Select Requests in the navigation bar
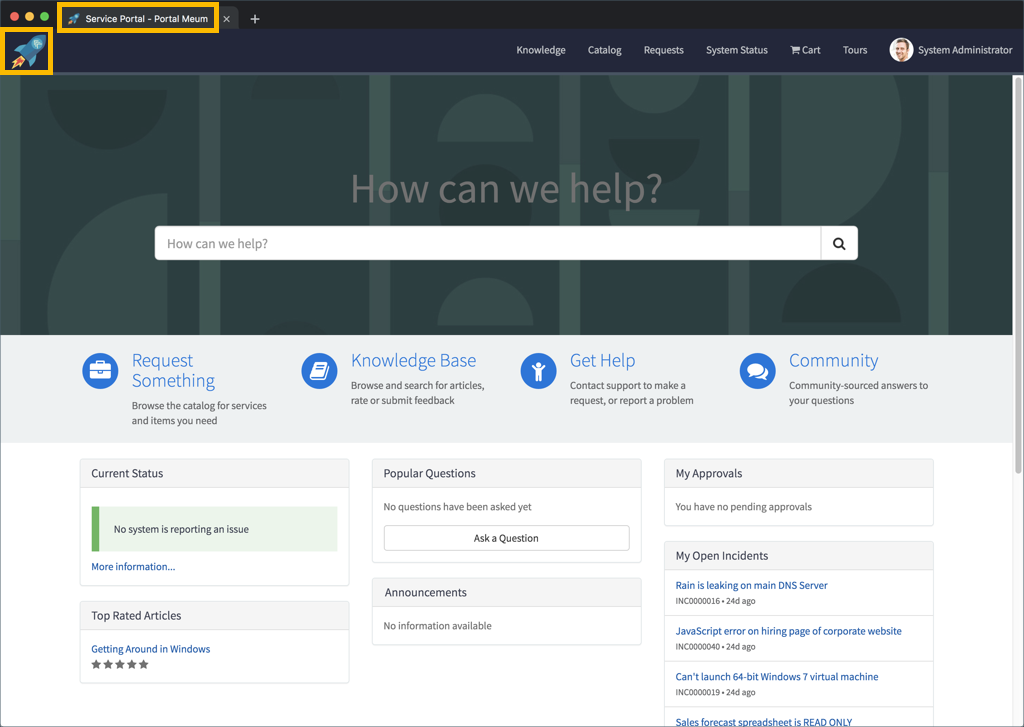 point(663,49)
